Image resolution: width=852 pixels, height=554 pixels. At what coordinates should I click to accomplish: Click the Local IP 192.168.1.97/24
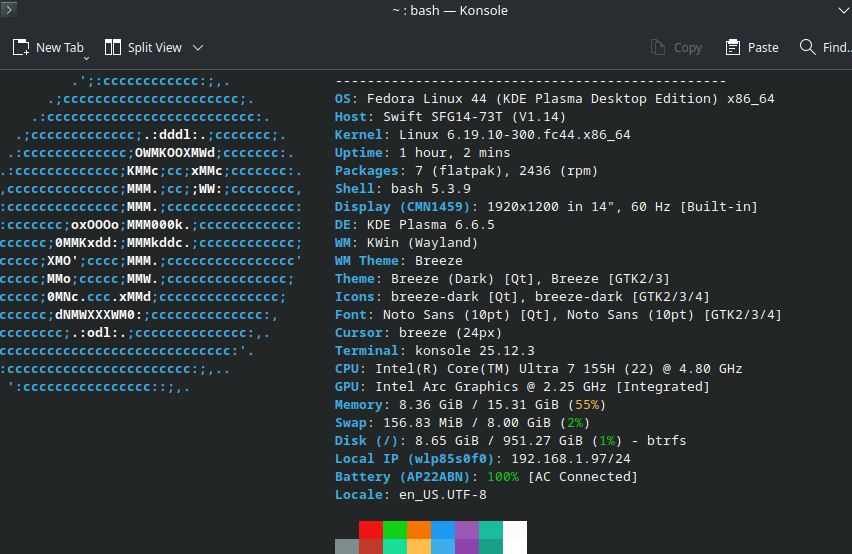pyautogui.click(x=571, y=458)
